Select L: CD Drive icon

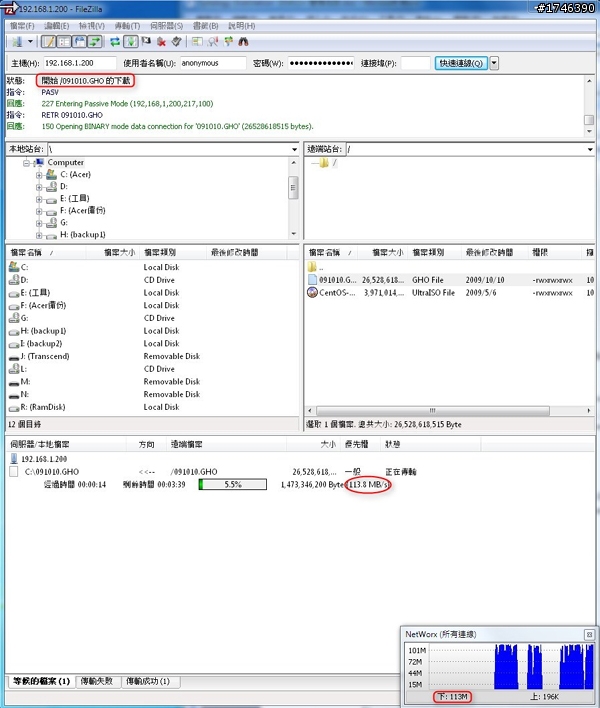click(x=14, y=369)
